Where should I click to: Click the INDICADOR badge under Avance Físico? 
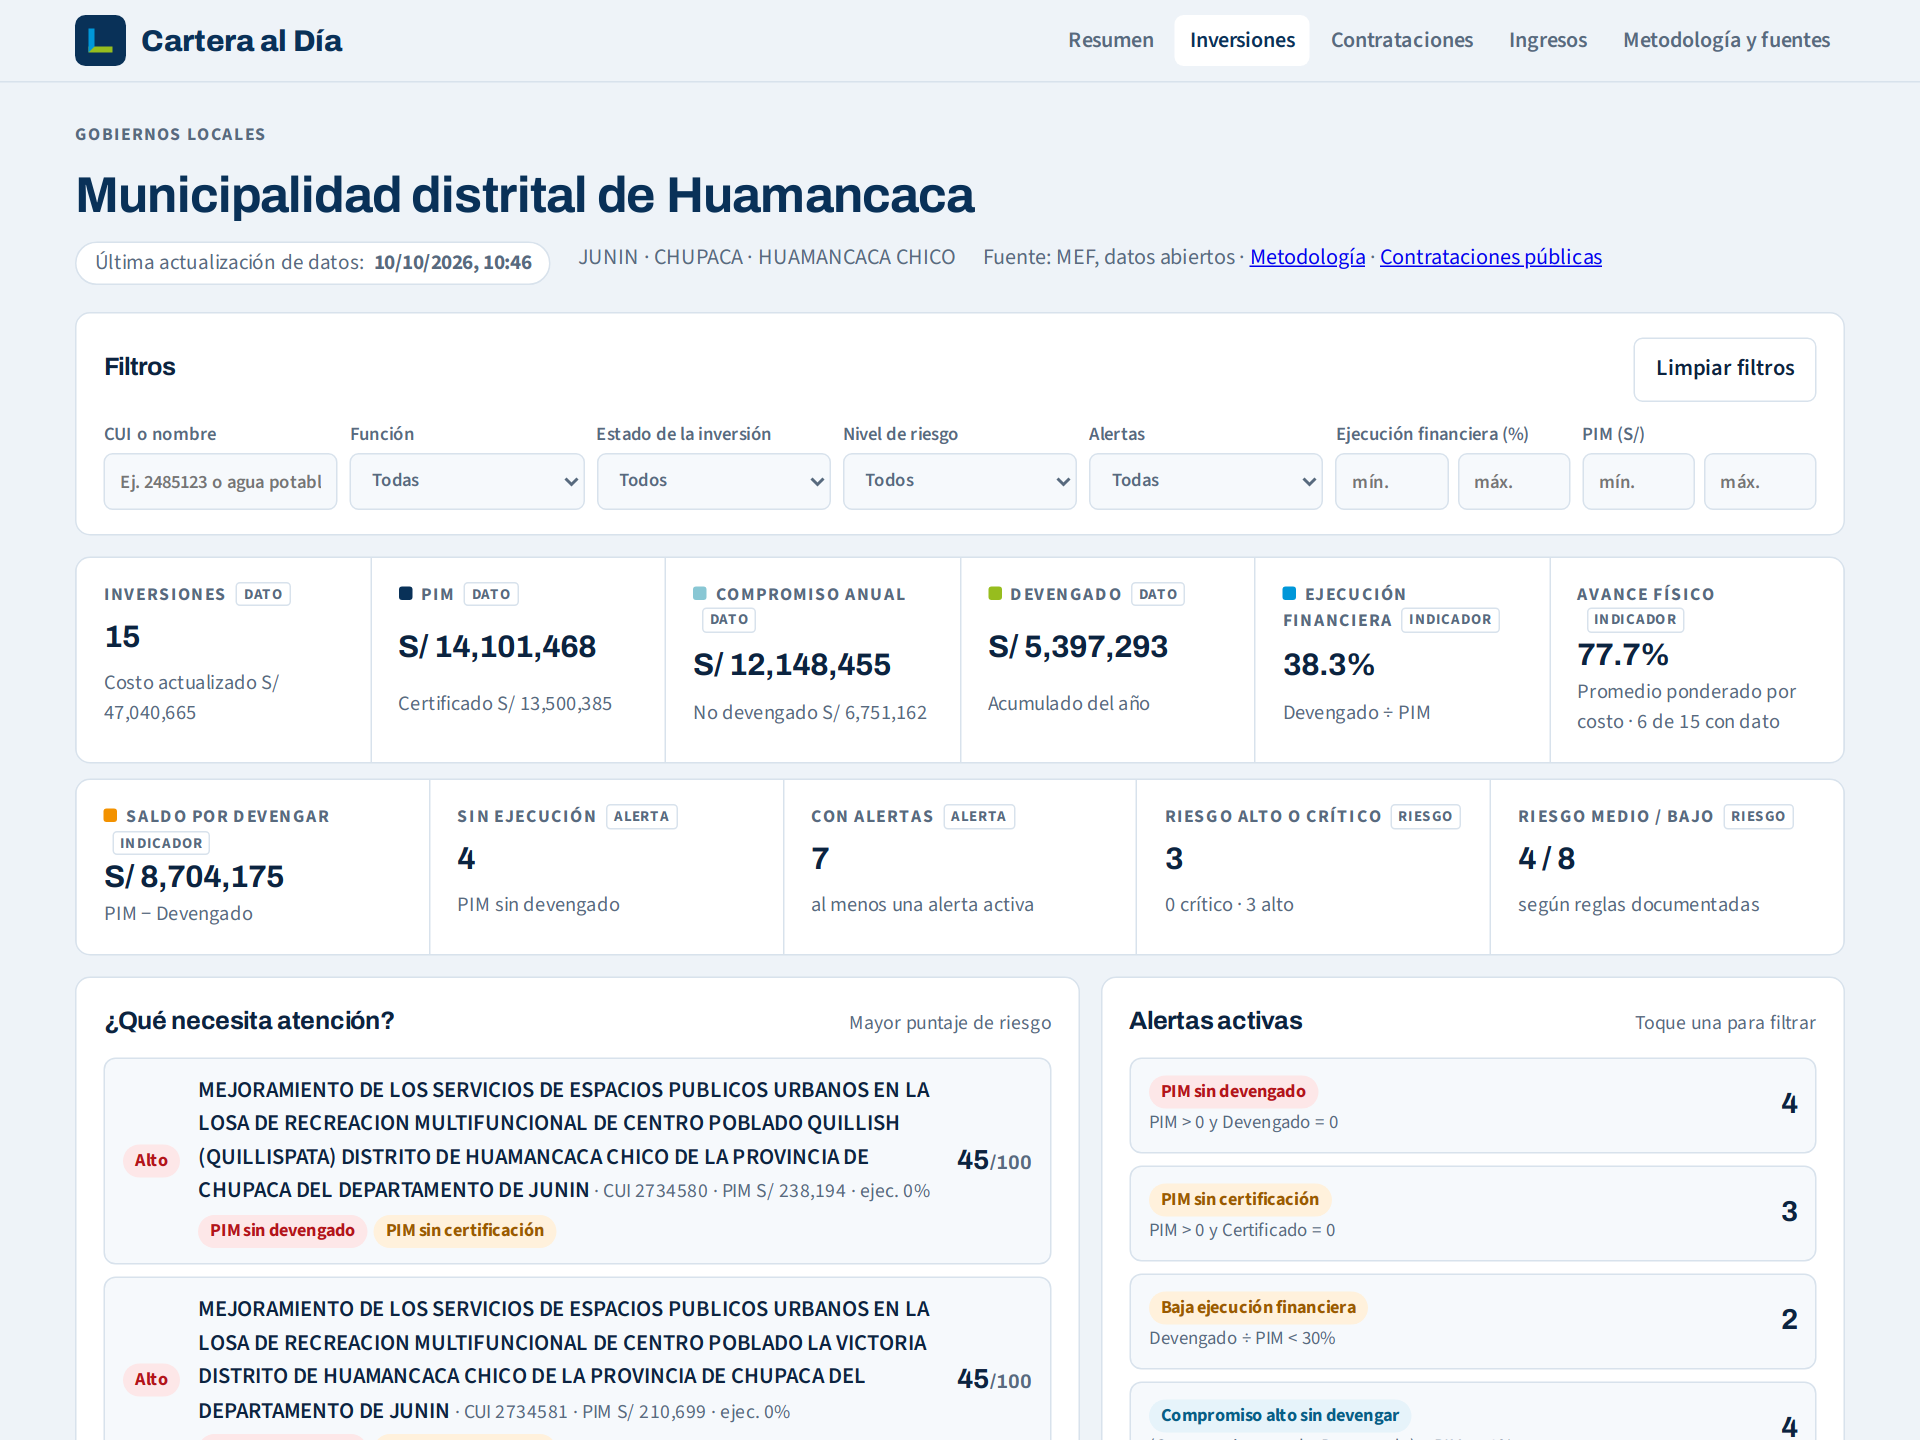point(1635,620)
